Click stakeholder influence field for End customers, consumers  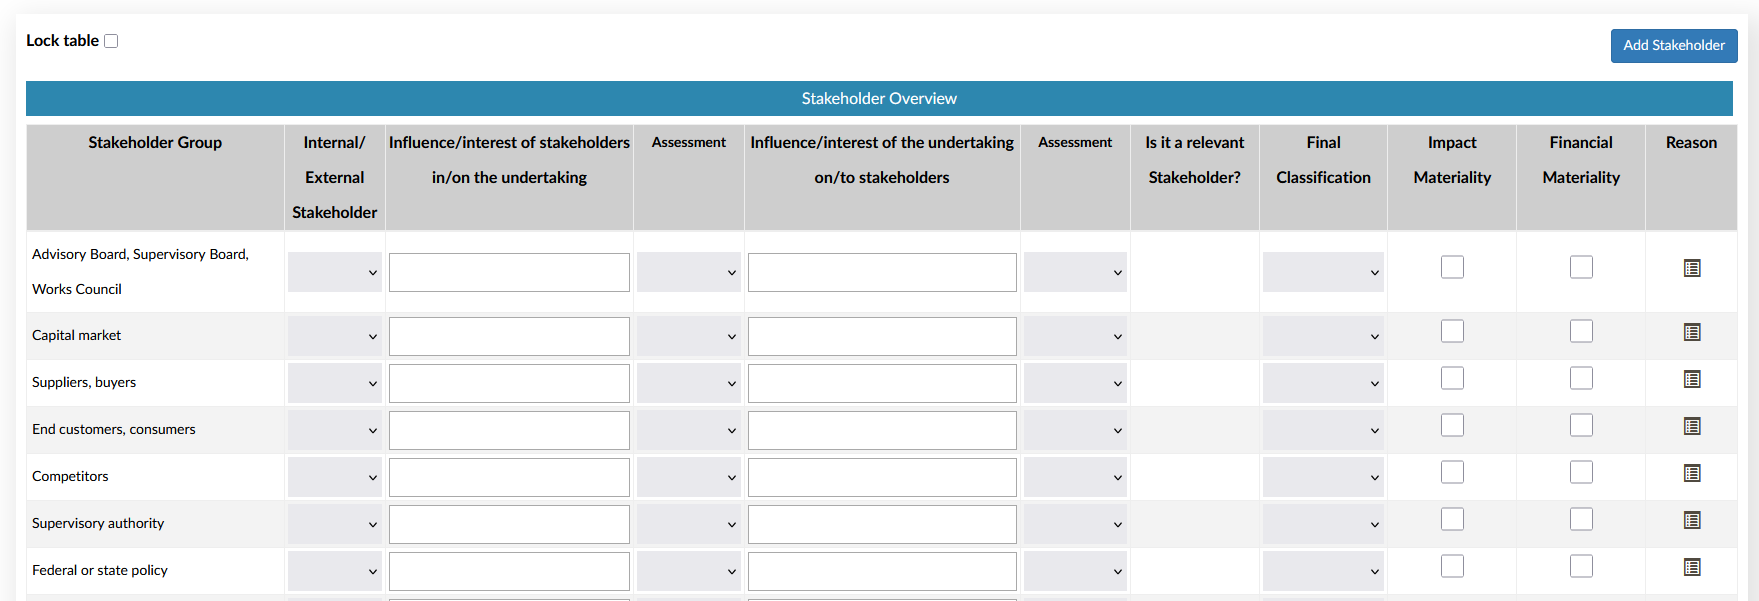click(x=509, y=430)
